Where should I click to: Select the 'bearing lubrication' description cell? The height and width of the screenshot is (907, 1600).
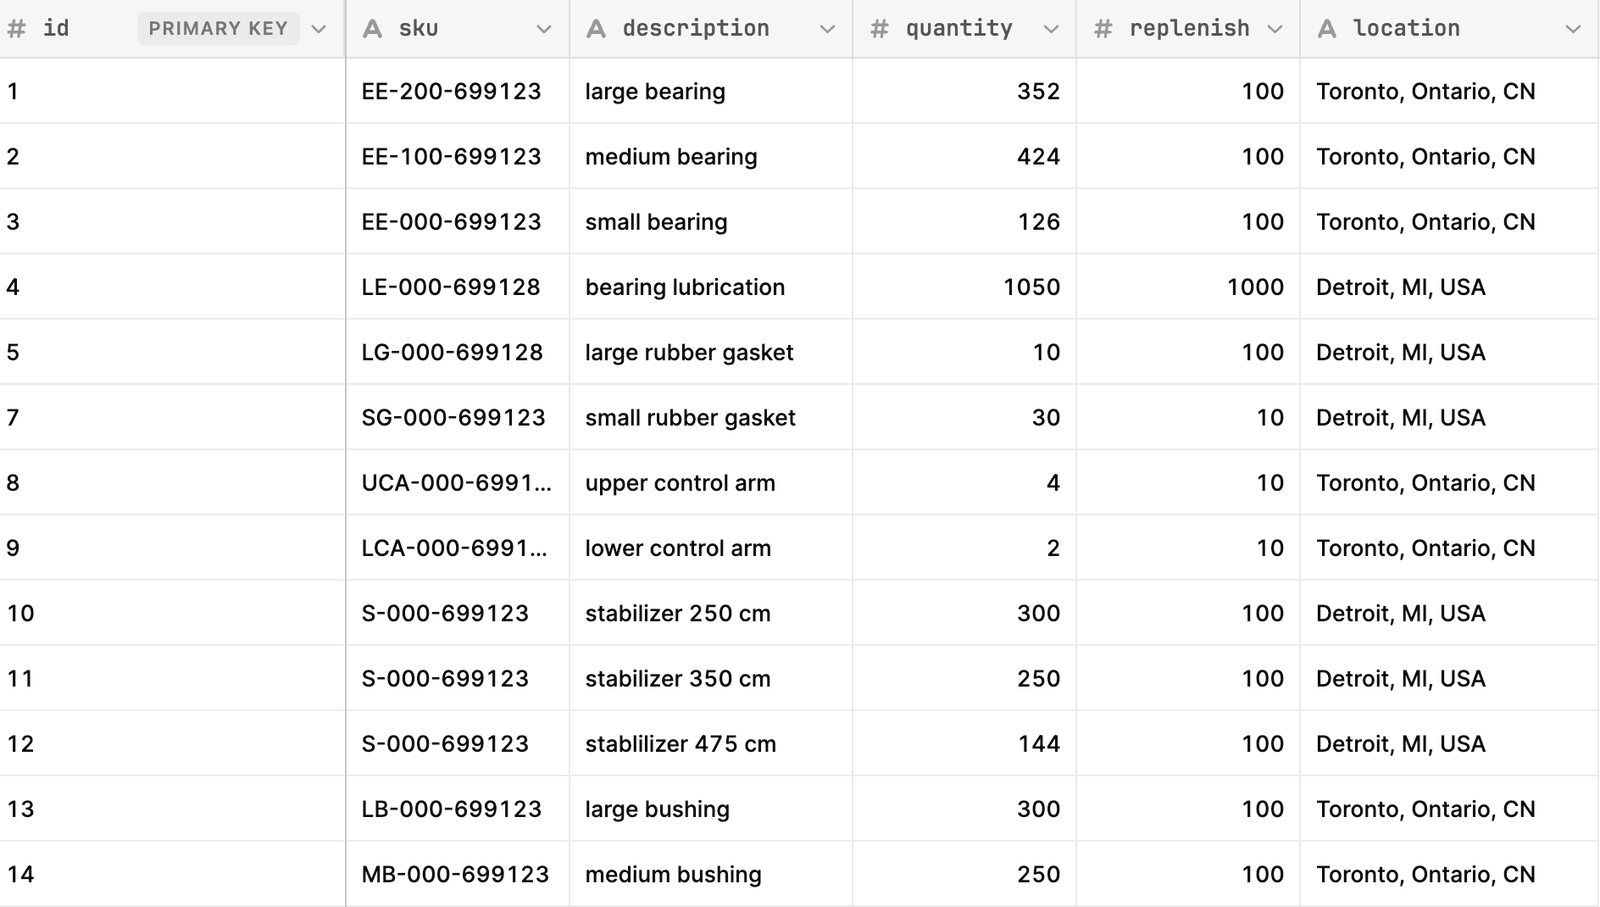point(711,287)
